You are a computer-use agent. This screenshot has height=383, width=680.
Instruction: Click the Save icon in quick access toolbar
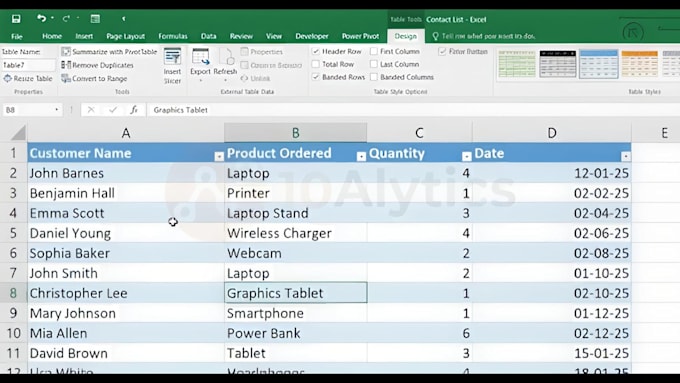pos(16,19)
